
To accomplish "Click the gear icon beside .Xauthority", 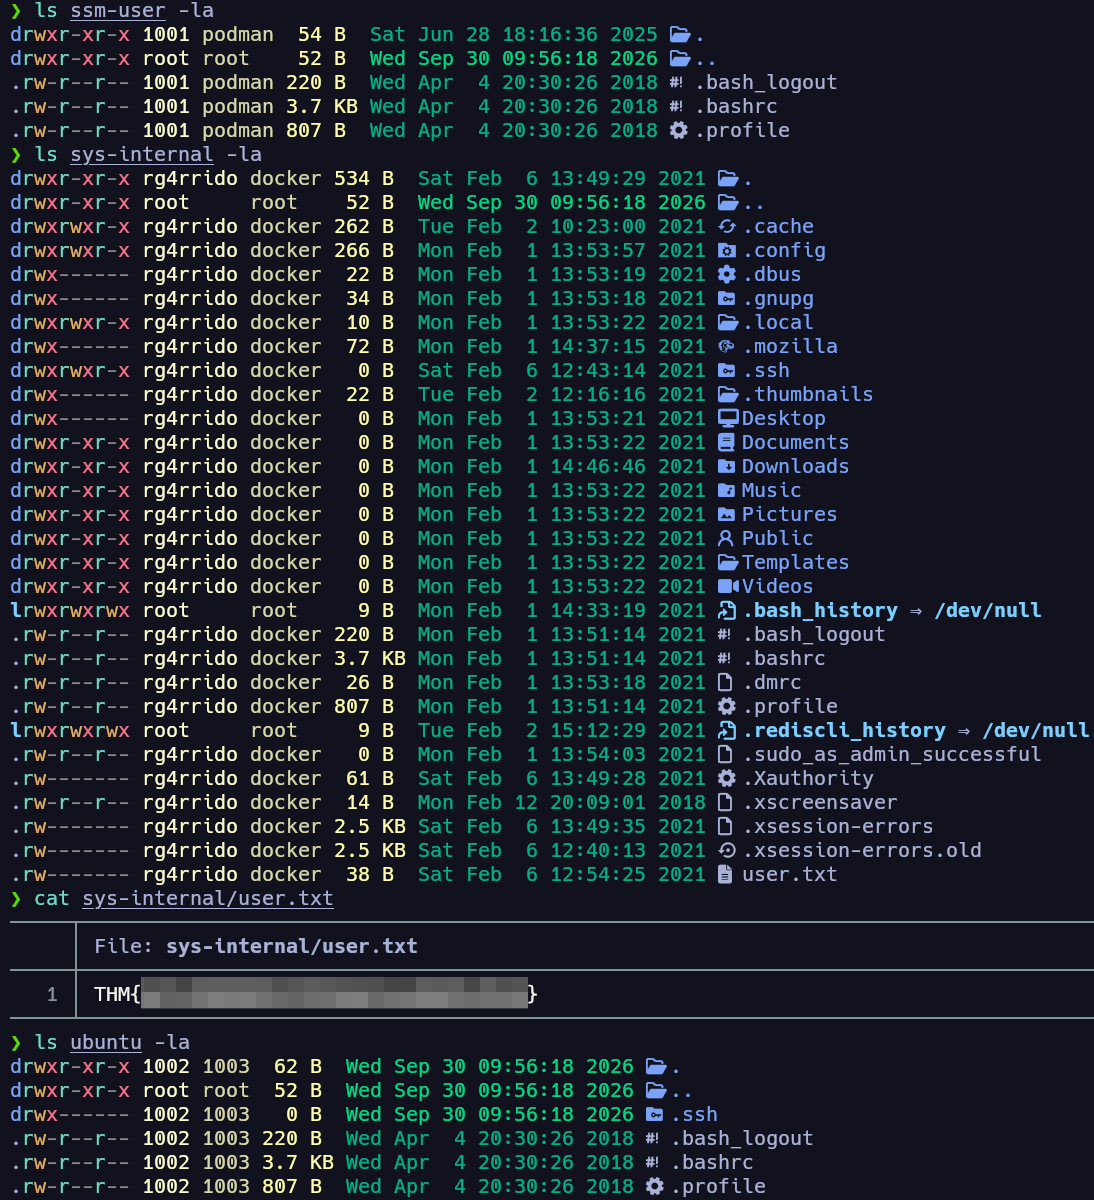I will [x=727, y=779].
